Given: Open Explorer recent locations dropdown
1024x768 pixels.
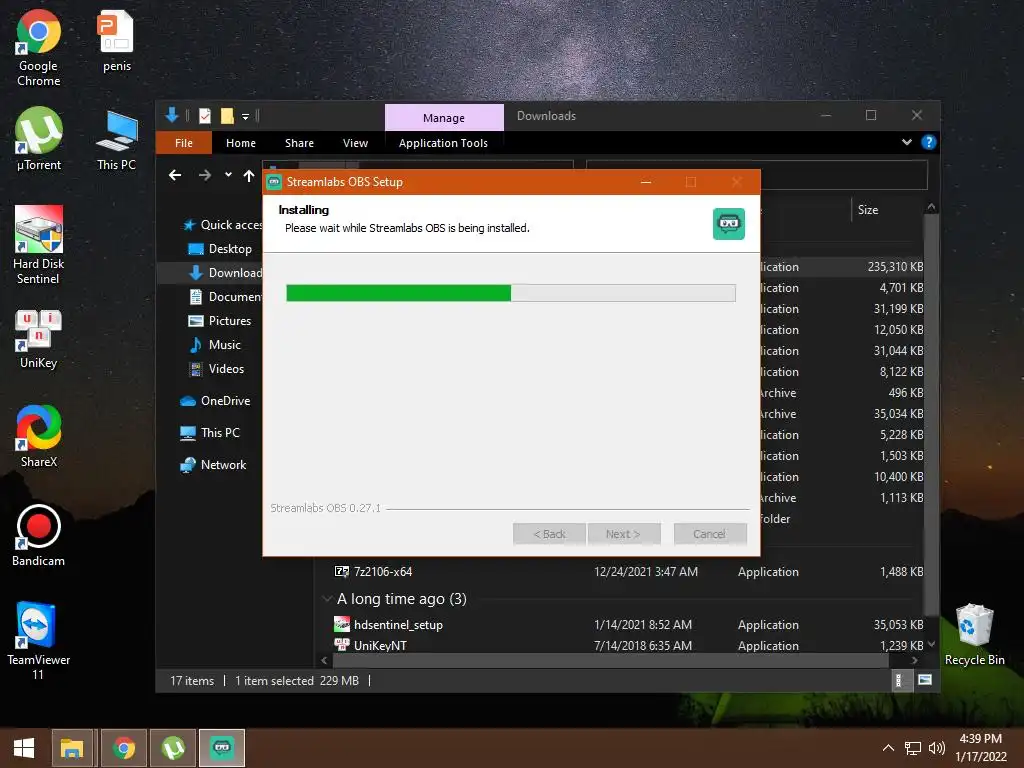Looking at the screenshot, I should click(228, 174).
